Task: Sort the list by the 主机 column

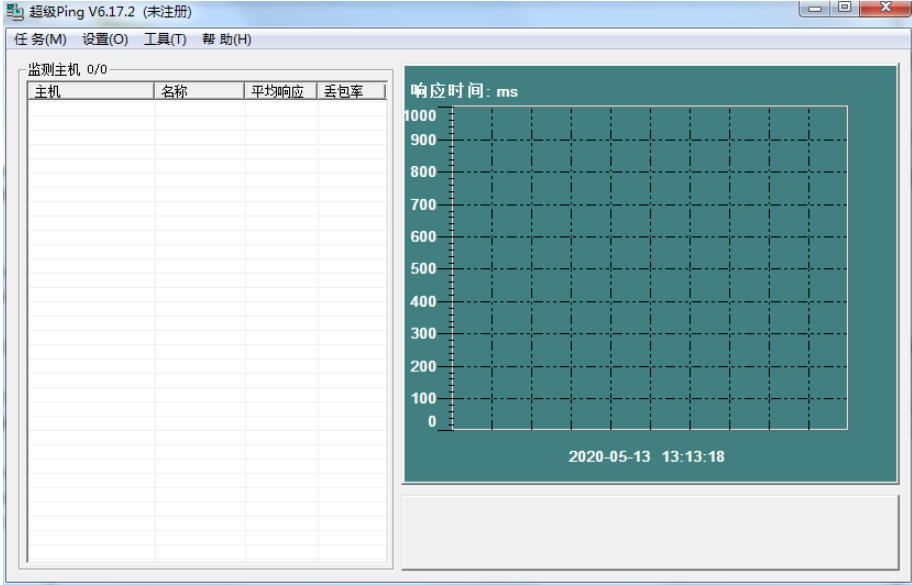Action: tap(90, 90)
